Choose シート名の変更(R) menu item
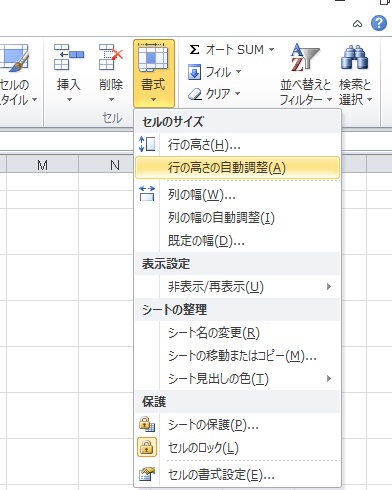Image resolution: width=392 pixels, height=490 pixels. pos(237,332)
